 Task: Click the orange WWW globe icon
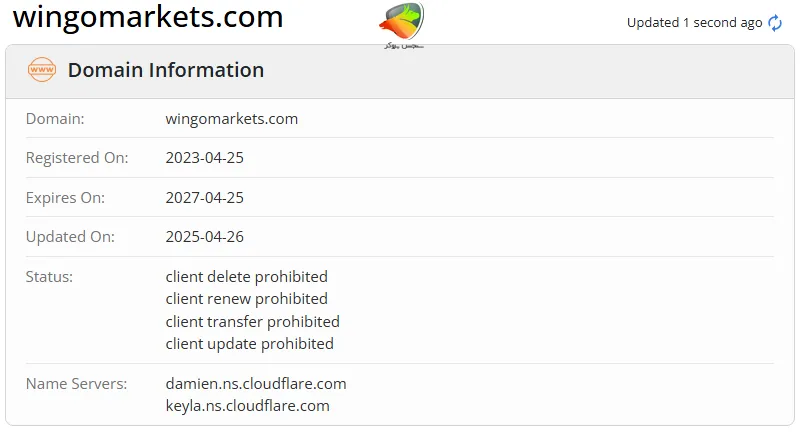pos(42,70)
